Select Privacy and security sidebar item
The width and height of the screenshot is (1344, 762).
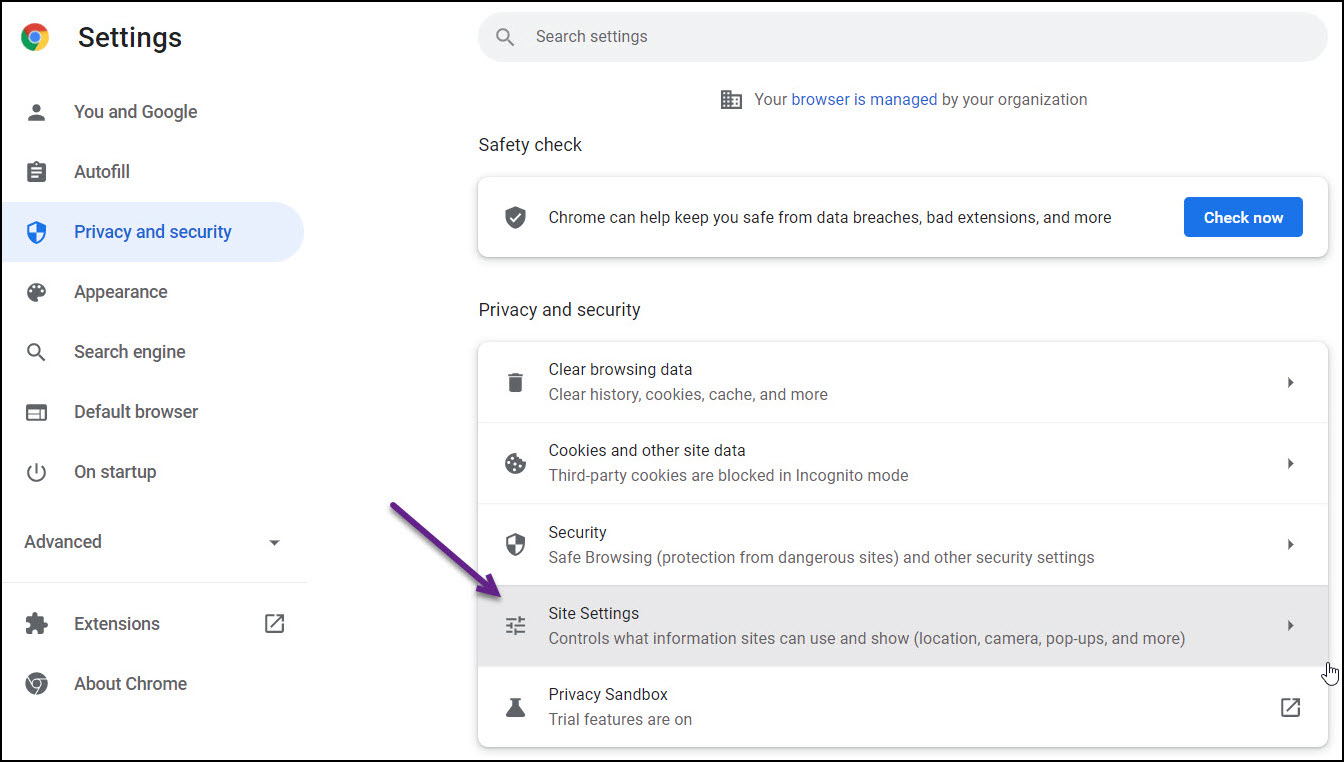[x=153, y=232]
